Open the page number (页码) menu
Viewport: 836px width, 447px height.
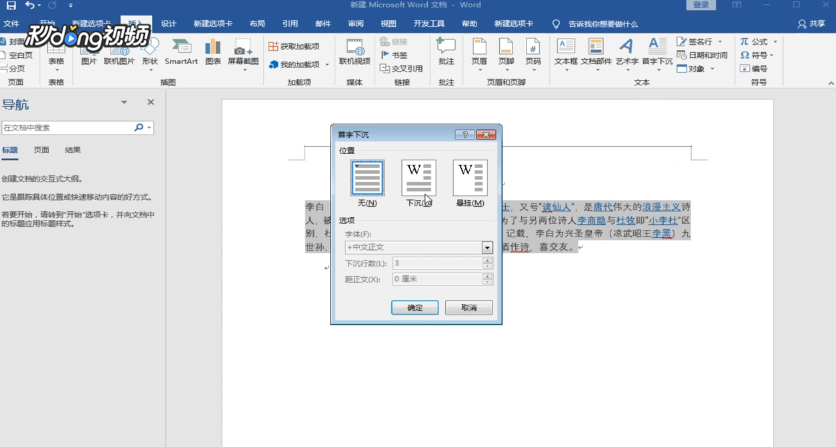(x=533, y=54)
